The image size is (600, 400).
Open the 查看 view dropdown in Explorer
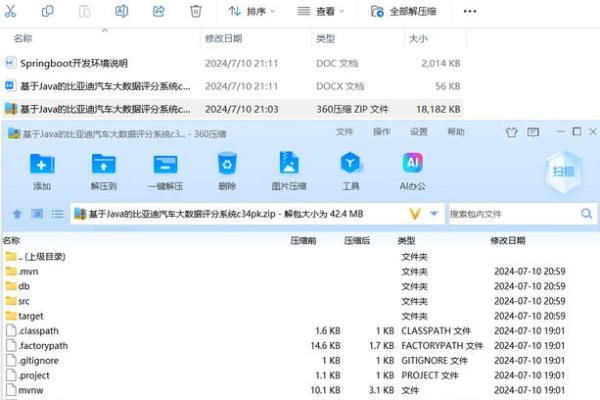click(321, 11)
